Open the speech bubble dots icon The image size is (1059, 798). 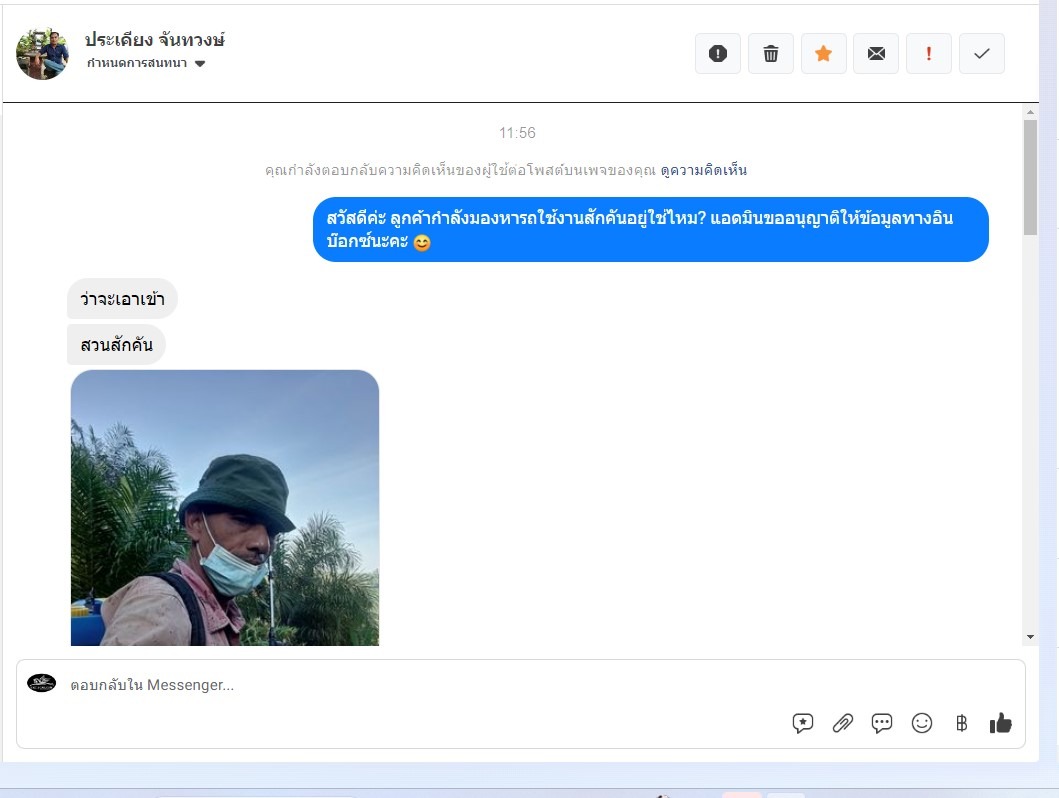click(881, 723)
